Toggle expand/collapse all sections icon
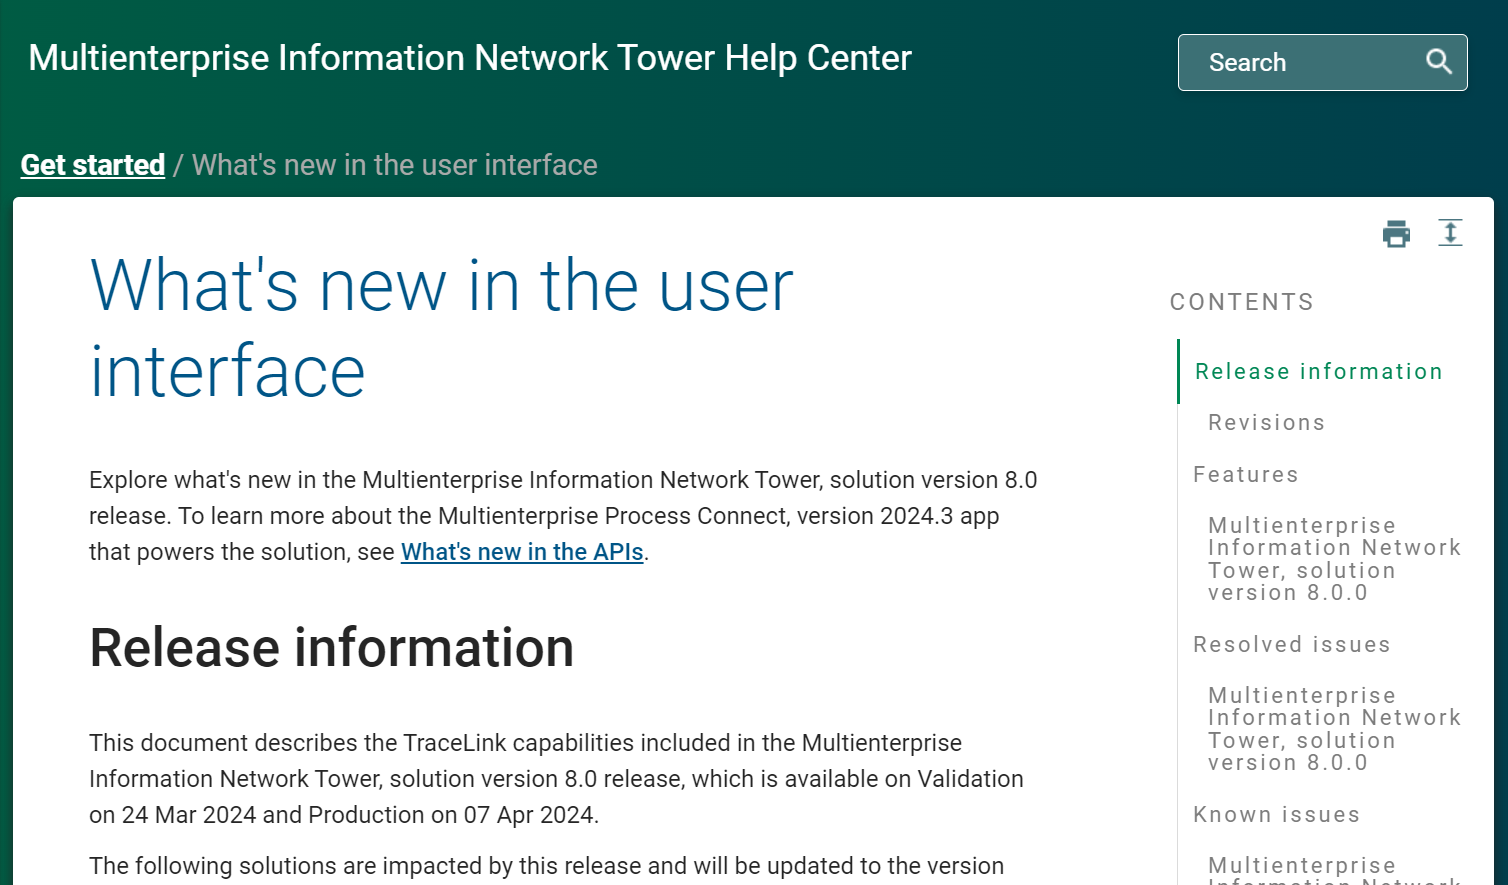The image size is (1508, 885). [1450, 233]
